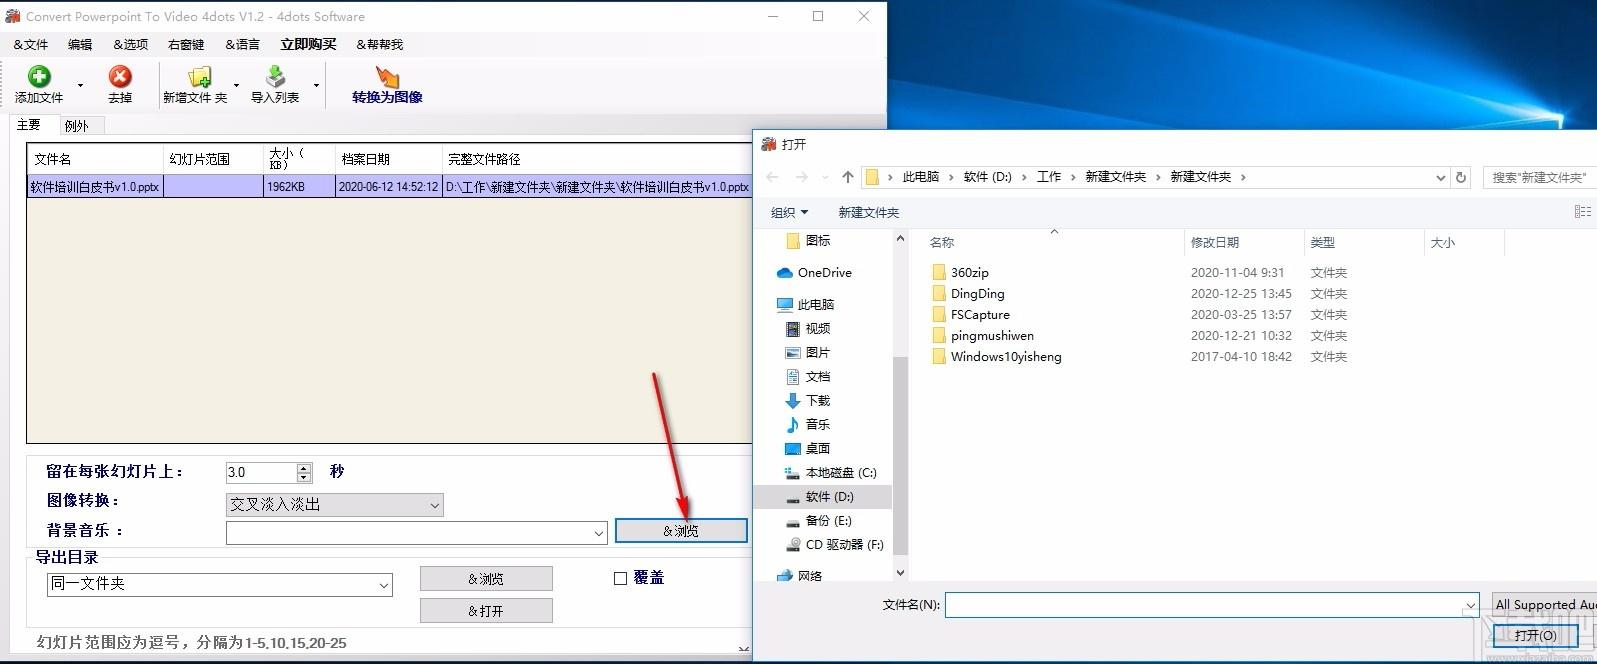This screenshot has width=1597, height=664.
Task: Click the red Remove icon
Action: (120, 77)
